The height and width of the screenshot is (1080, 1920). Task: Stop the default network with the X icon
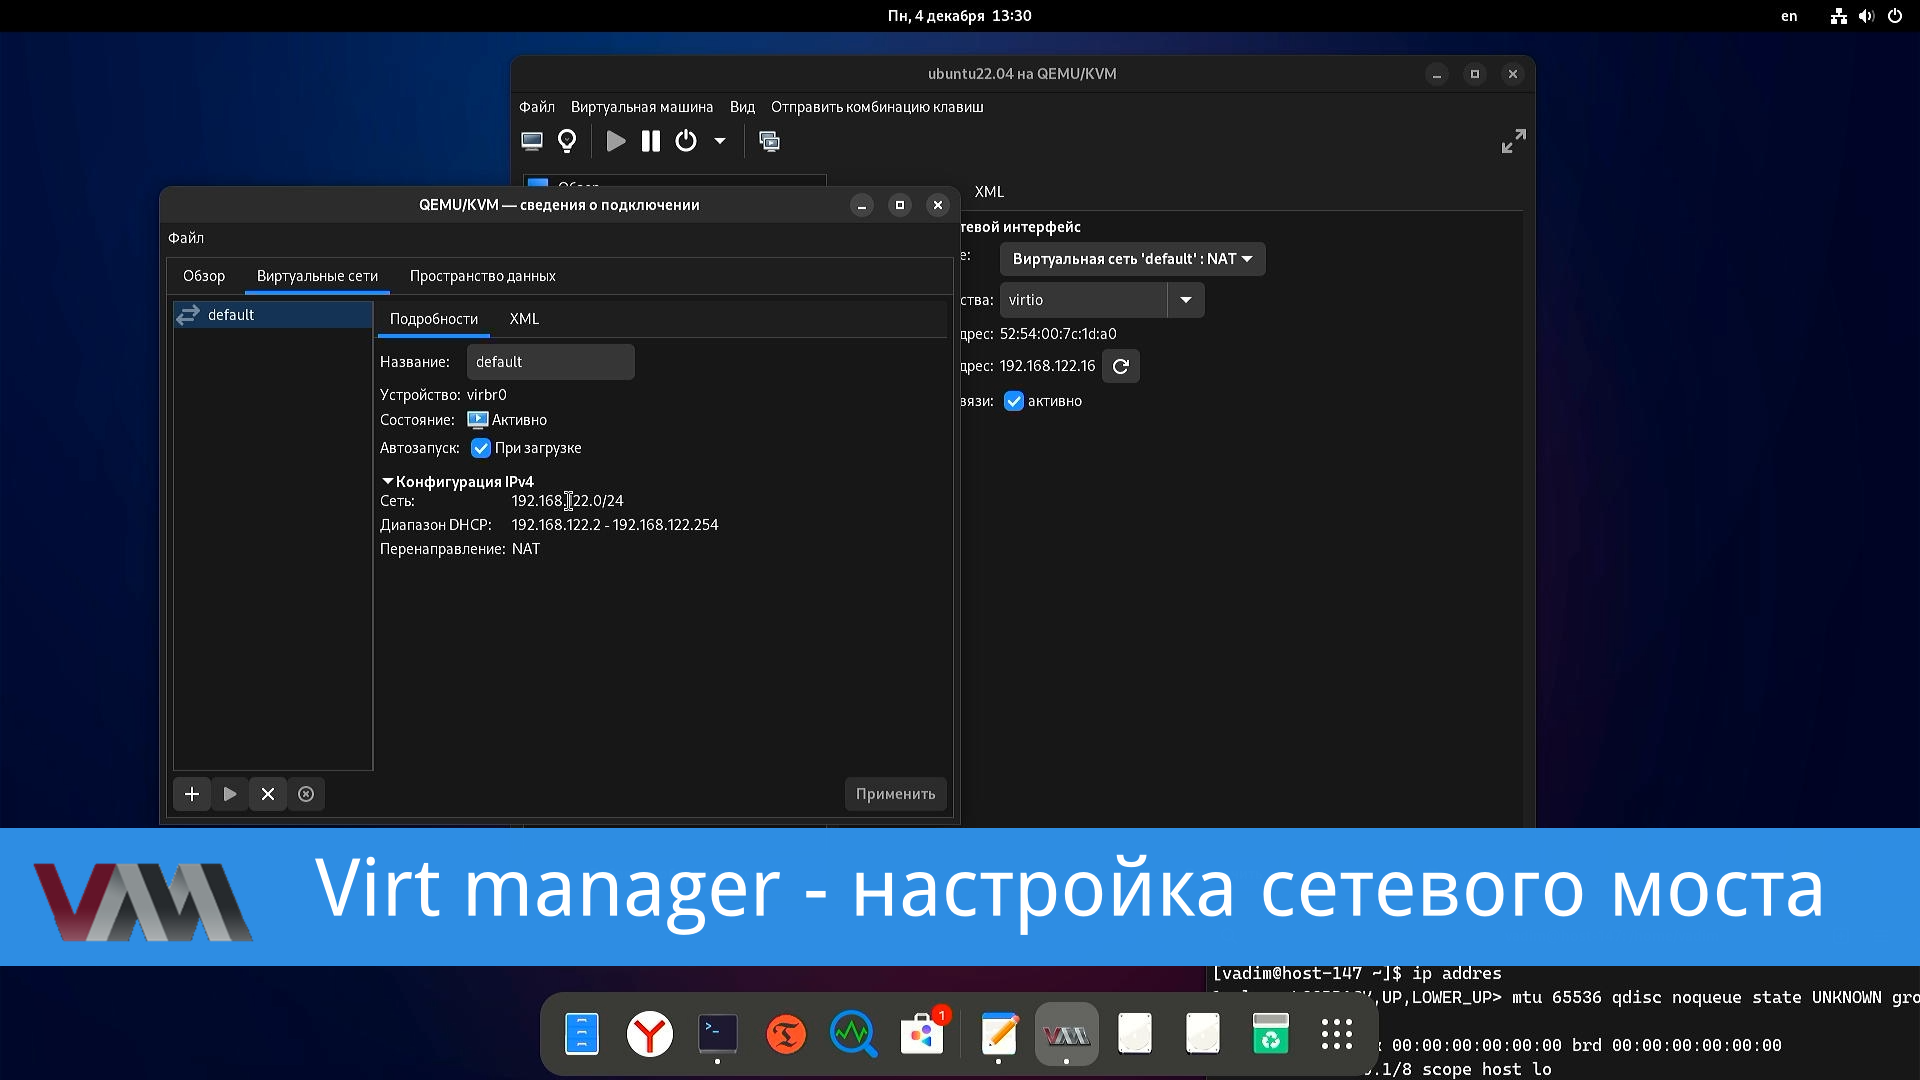(x=267, y=793)
